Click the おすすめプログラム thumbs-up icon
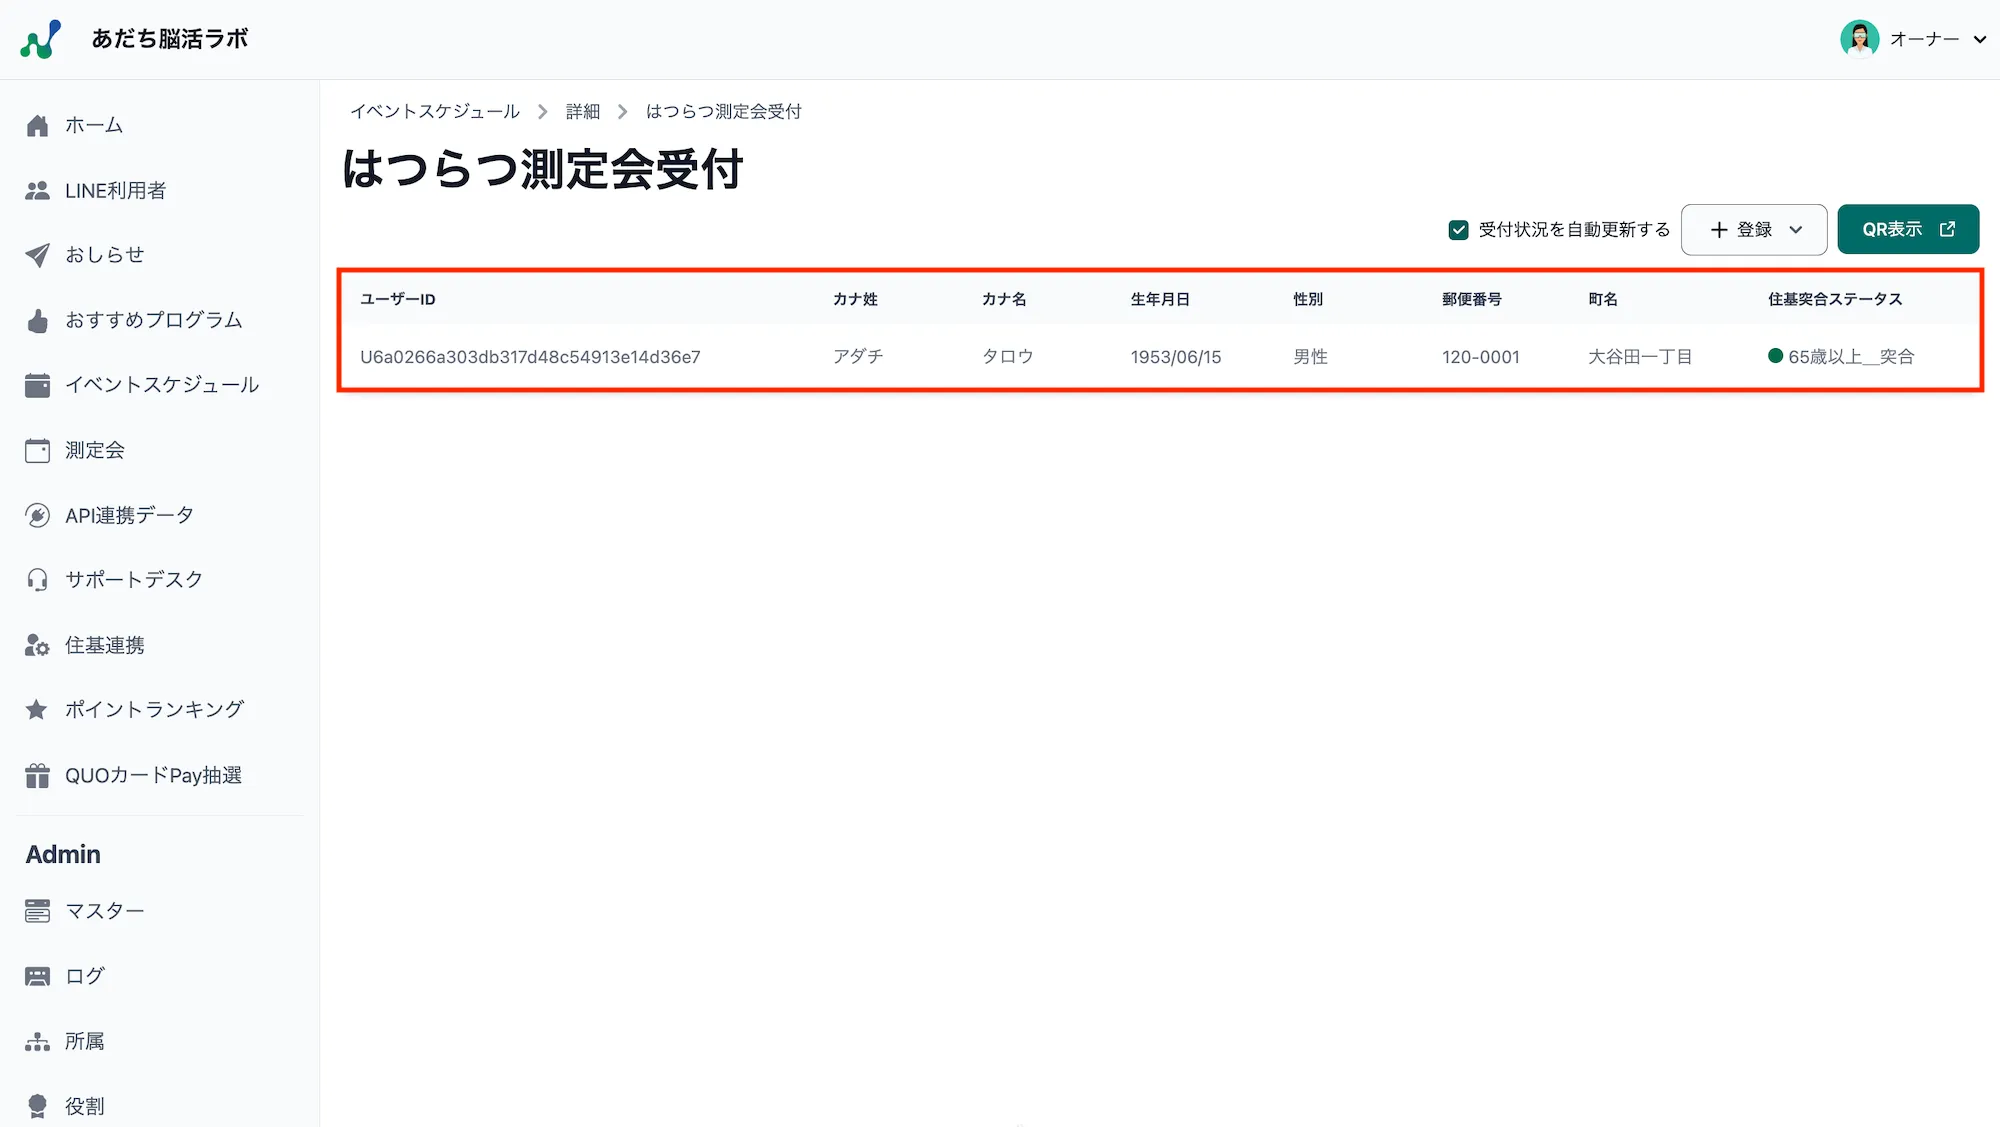The height and width of the screenshot is (1127, 2000). pyautogui.click(x=37, y=320)
